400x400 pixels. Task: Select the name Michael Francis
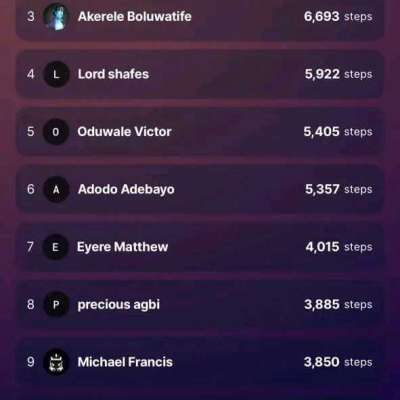point(125,362)
